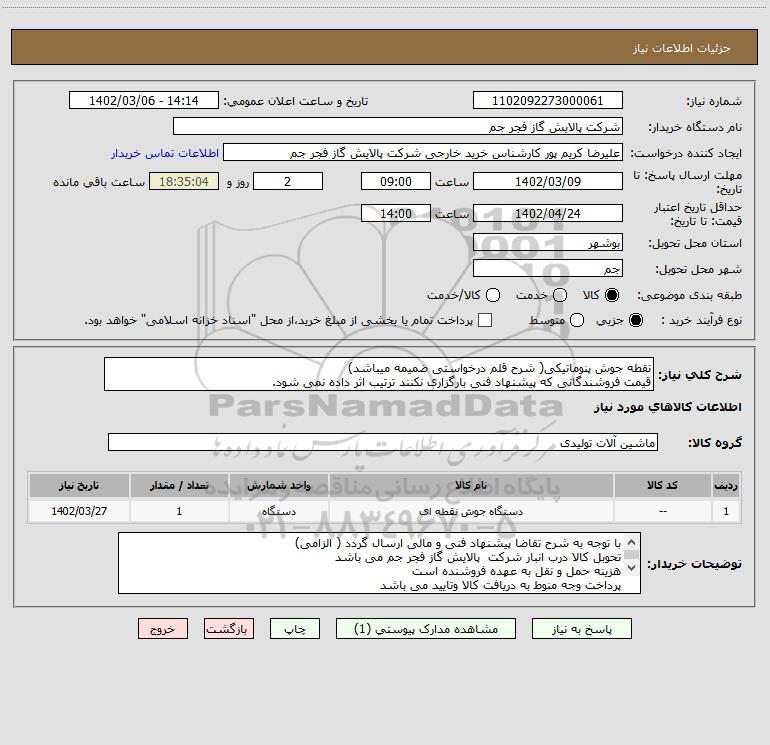Click the unit cell دستگاه in the table

279,511
